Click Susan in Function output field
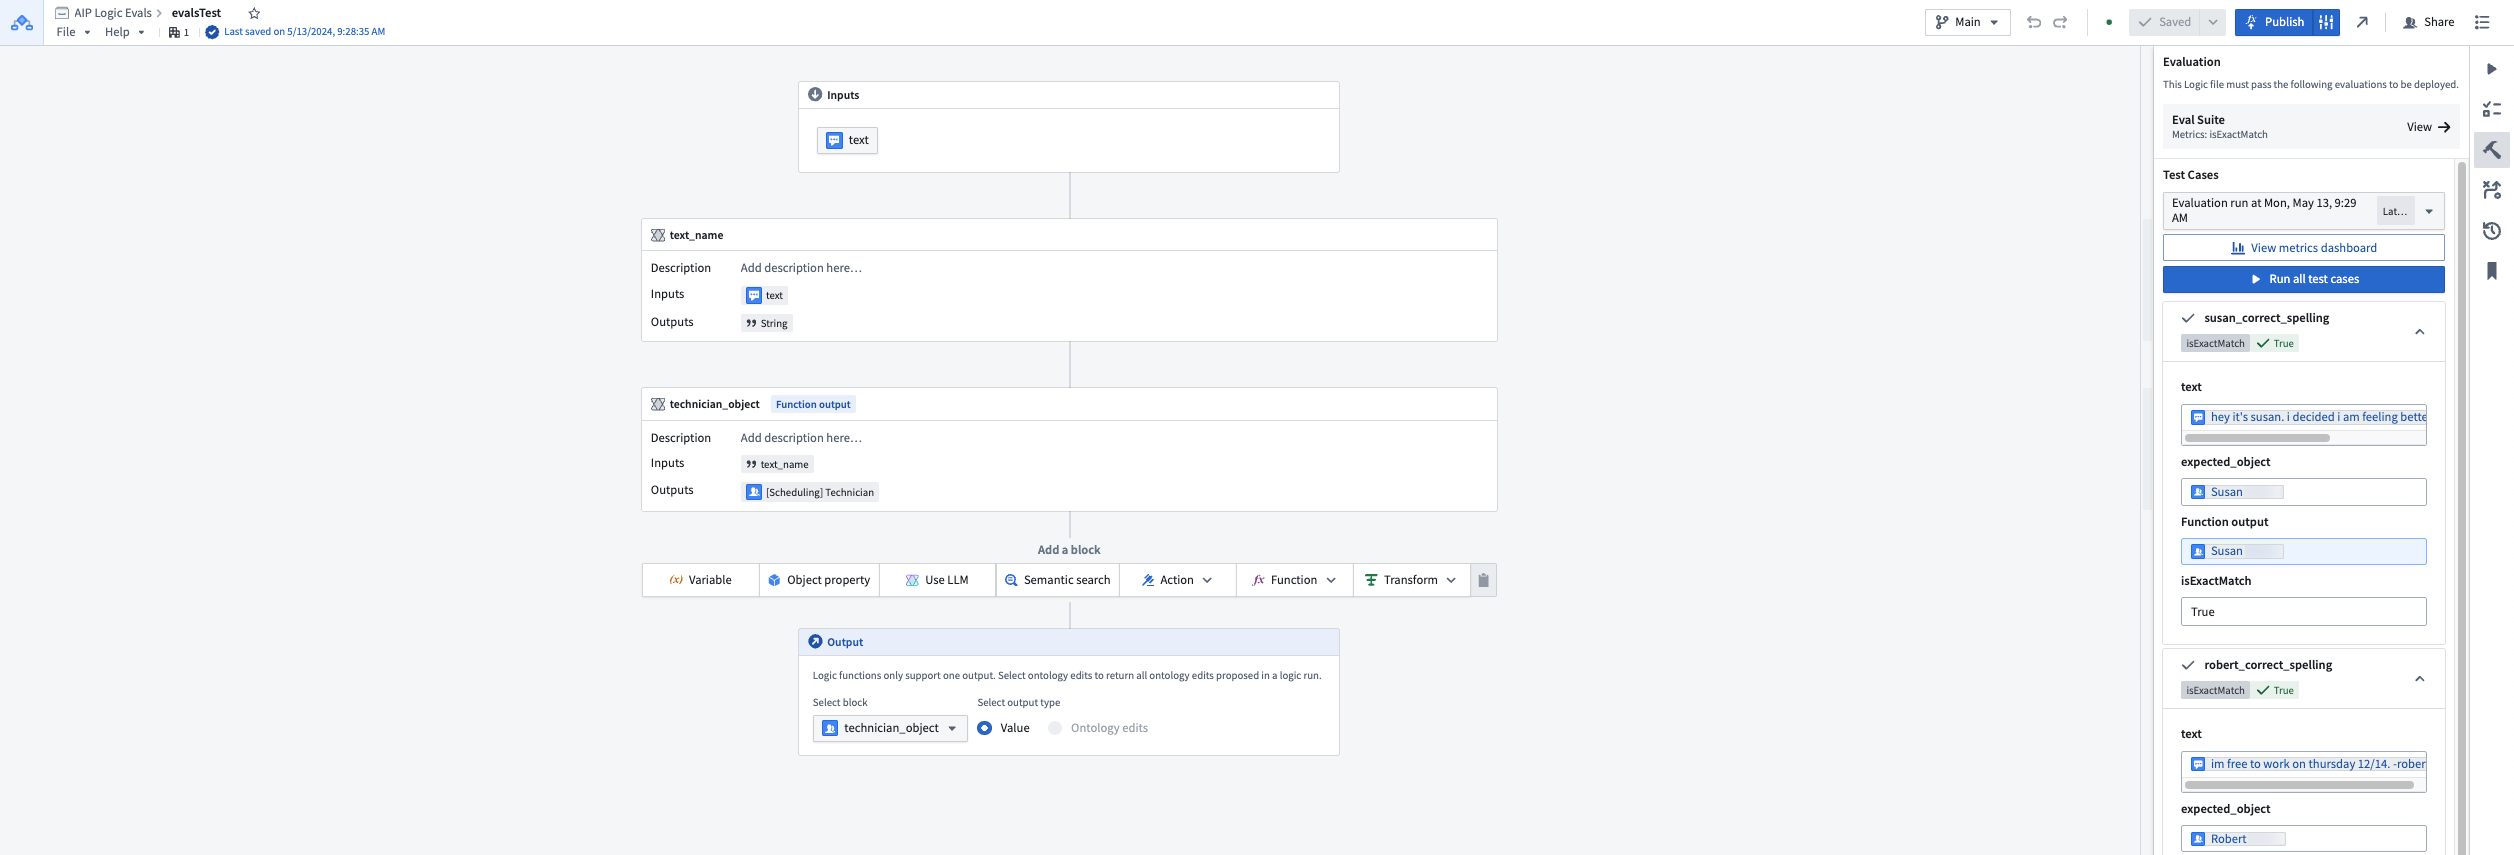This screenshot has width=2514, height=855. tap(2236, 551)
